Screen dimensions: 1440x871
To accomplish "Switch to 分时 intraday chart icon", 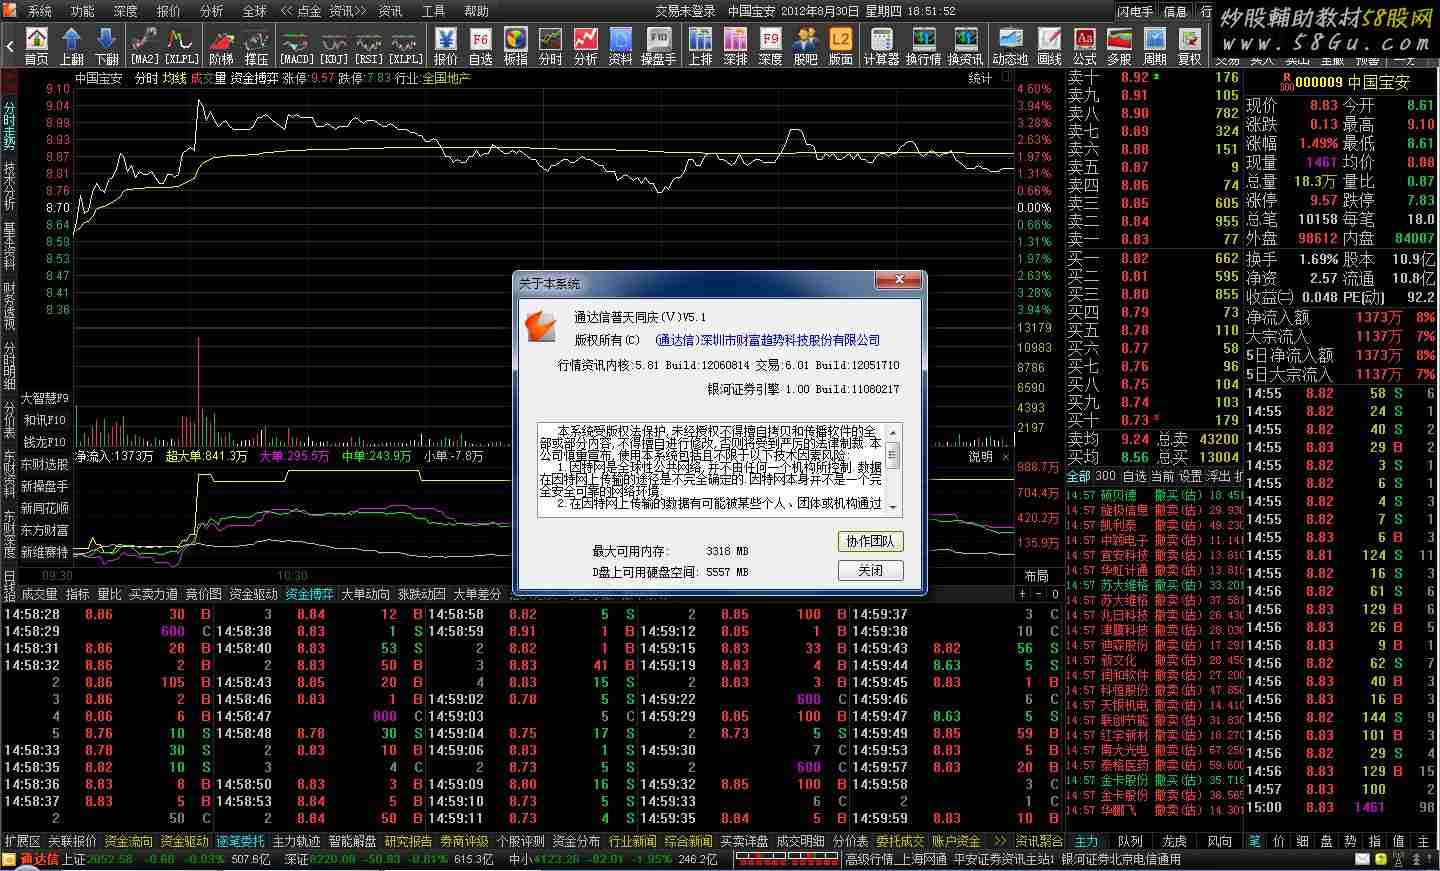I will [x=551, y=46].
